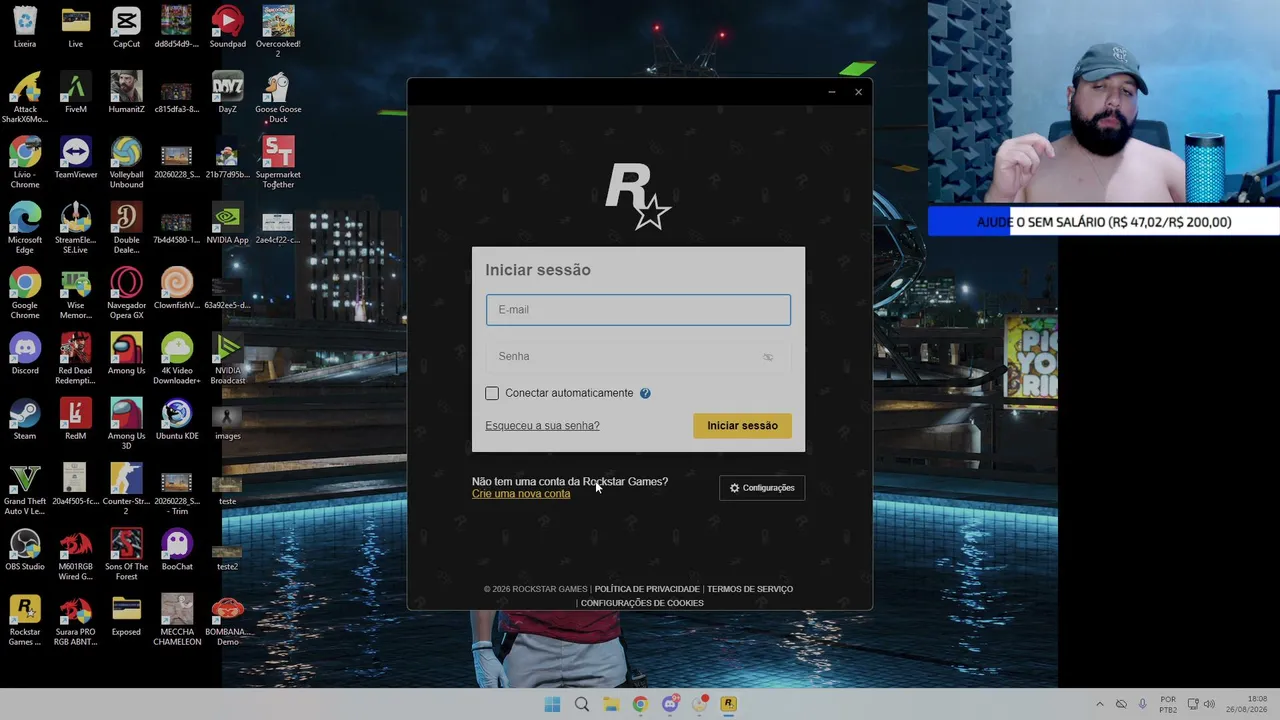Close the Rockstar launcher window
Viewport: 1280px width, 720px height.
[858, 92]
